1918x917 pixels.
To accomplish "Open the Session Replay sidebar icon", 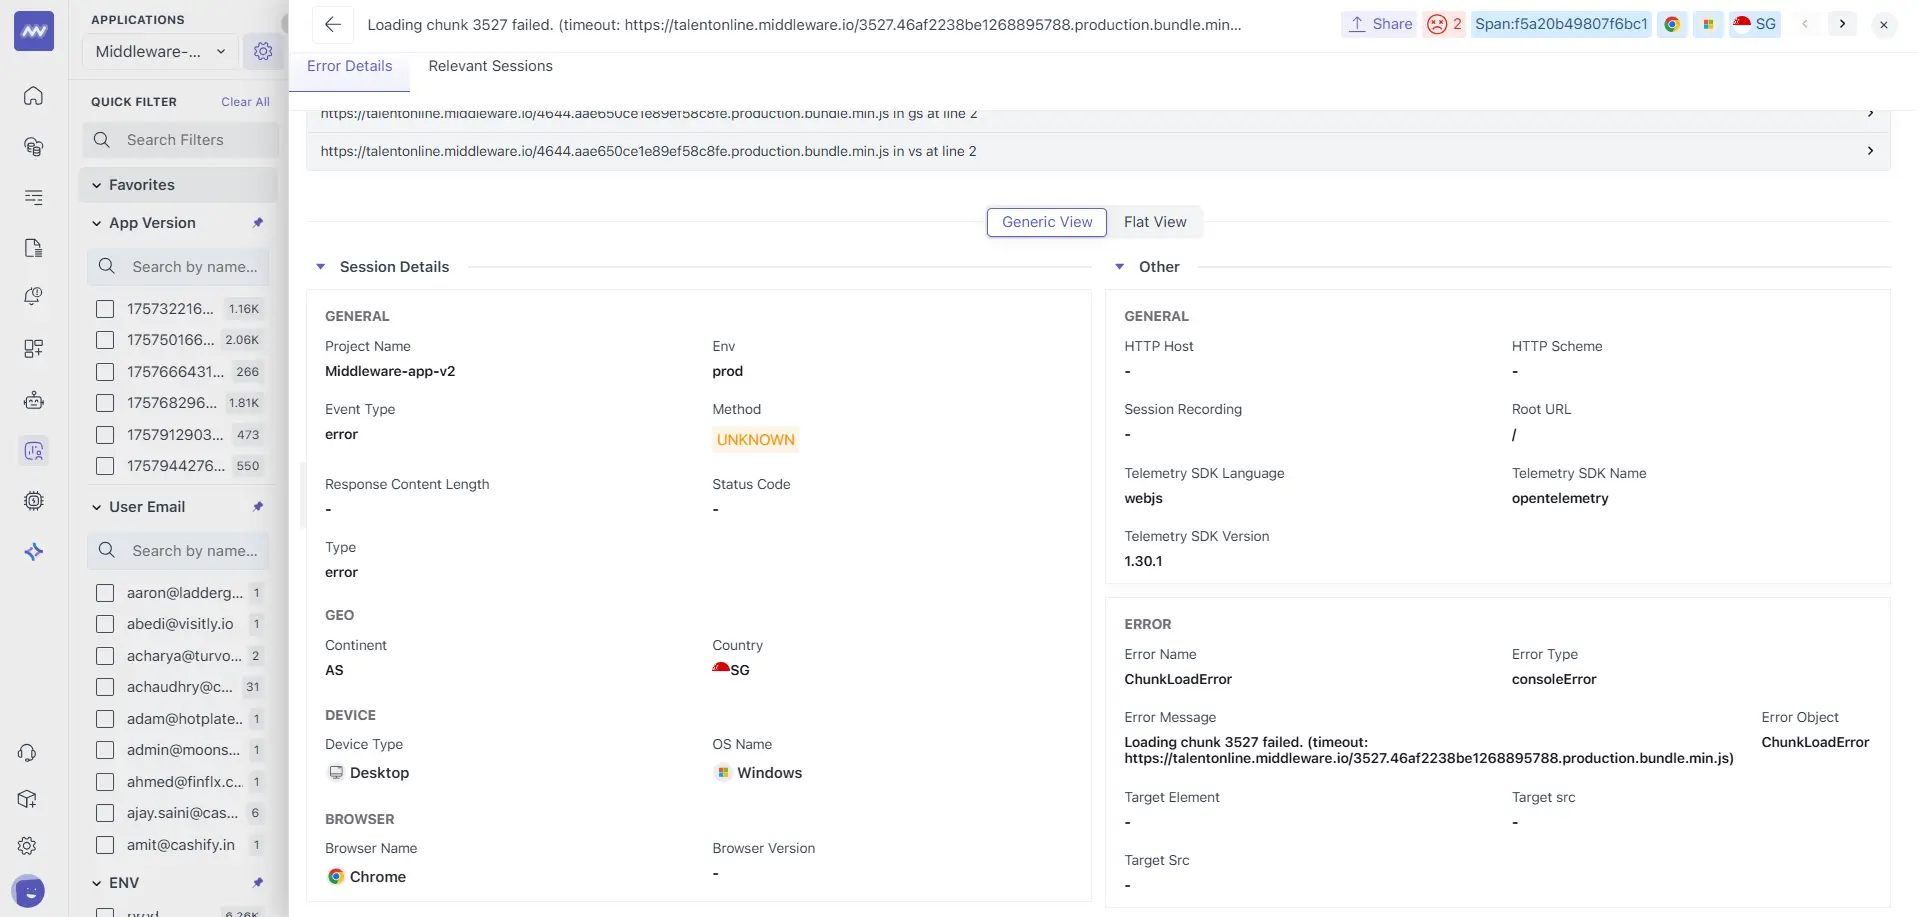I will (34, 451).
